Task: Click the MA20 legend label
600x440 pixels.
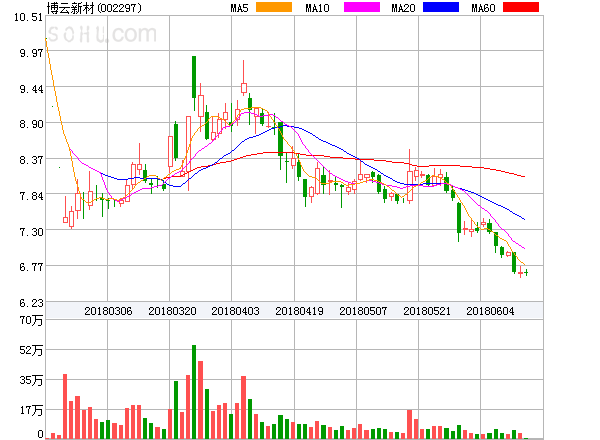Action: [x=403, y=8]
